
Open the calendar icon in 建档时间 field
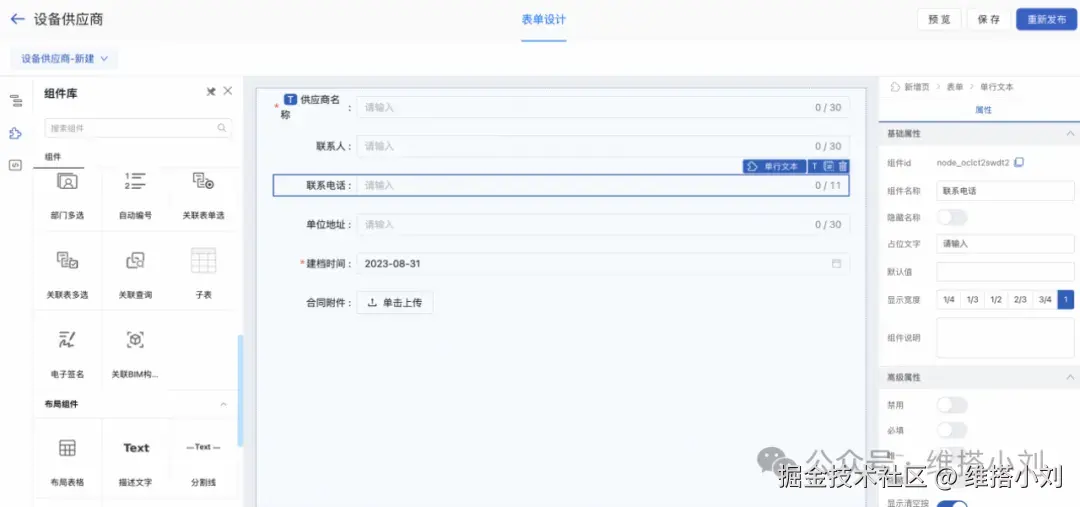(x=836, y=264)
